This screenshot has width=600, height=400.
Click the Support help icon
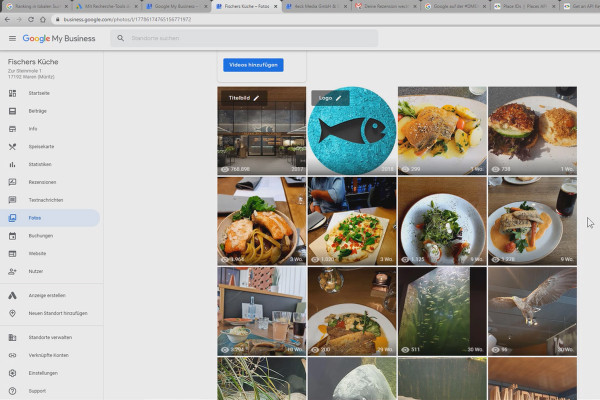pos(12,391)
